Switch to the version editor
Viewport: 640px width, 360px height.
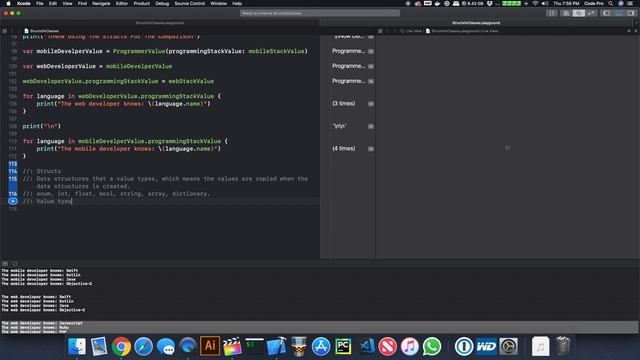pos(591,13)
